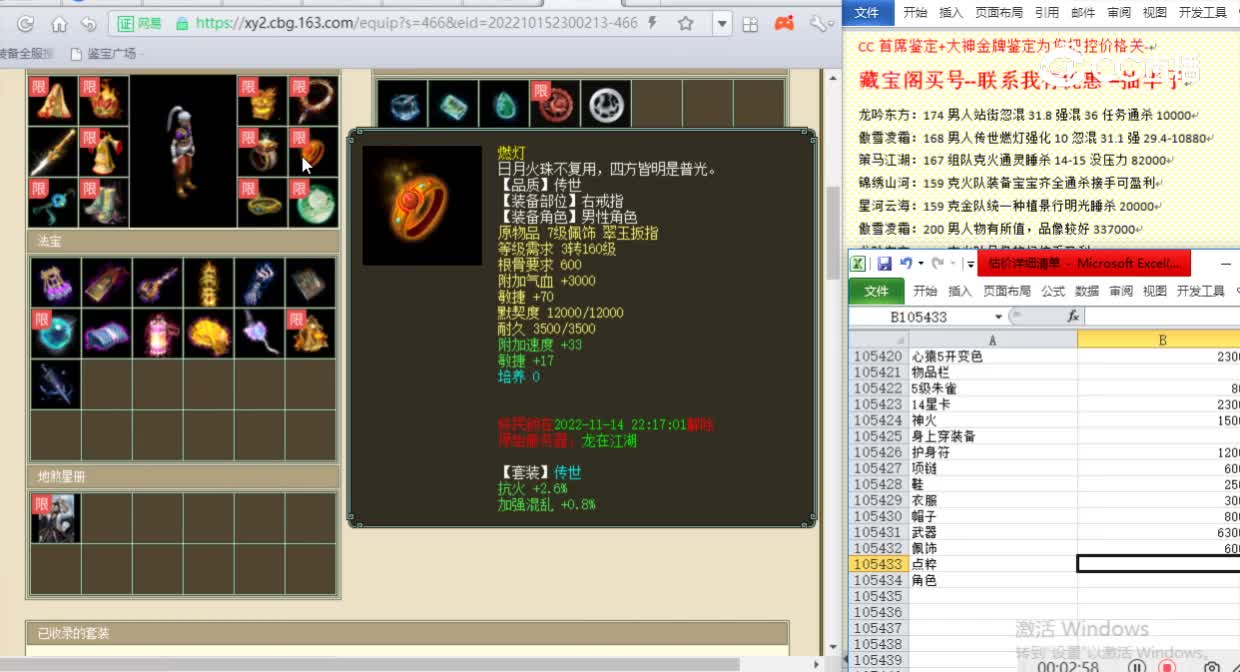Open 引用 tab in the Word window
The width and height of the screenshot is (1240, 672).
point(1047,13)
